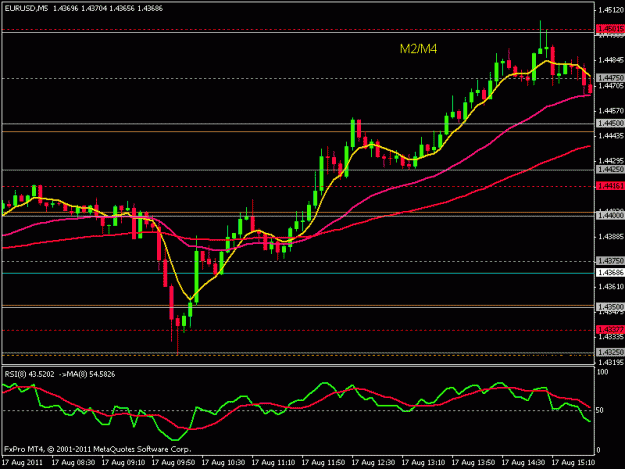The image size is (625, 469).
Task: Click the 17 Aug 09:10 time label
Action: coord(123,463)
